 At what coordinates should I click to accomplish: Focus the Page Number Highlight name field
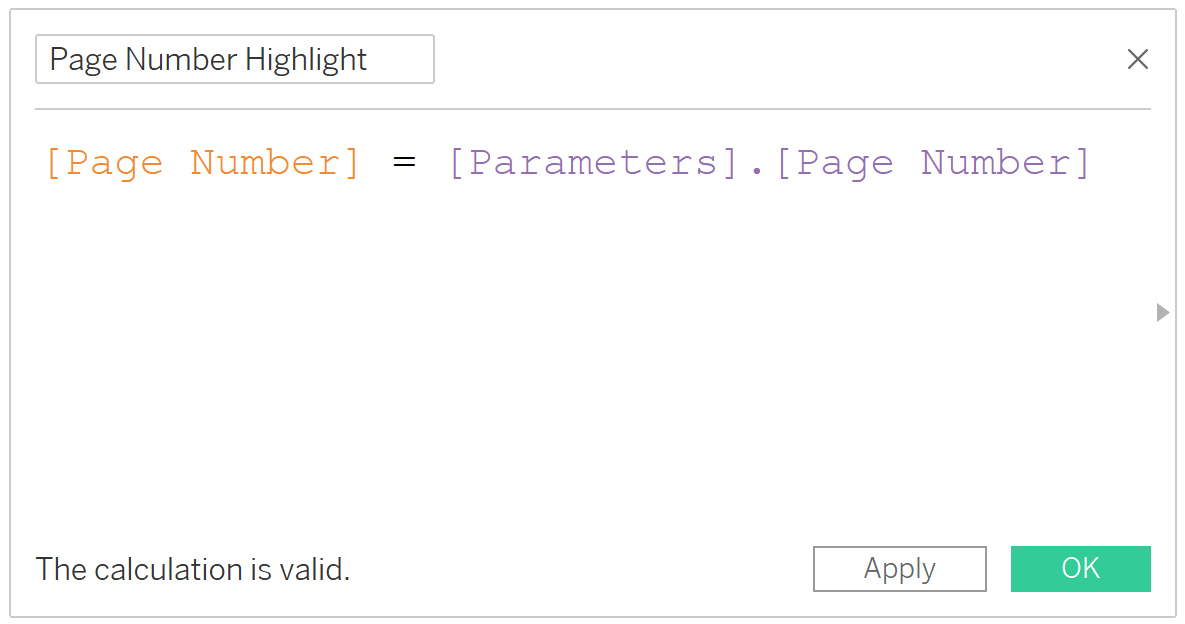(234, 60)
